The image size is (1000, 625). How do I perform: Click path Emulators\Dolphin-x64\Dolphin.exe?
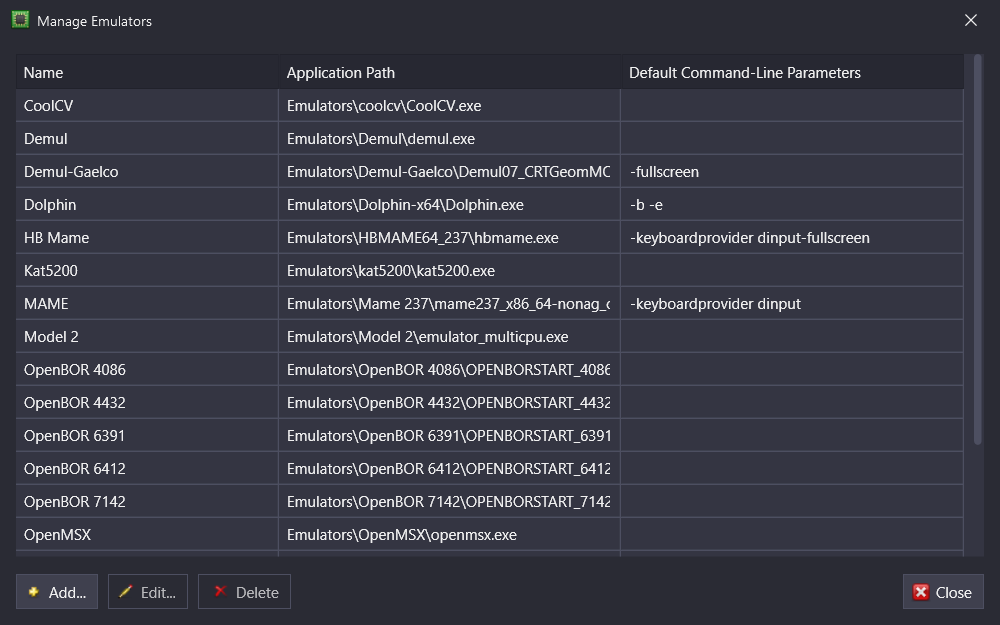pos(405,205)
